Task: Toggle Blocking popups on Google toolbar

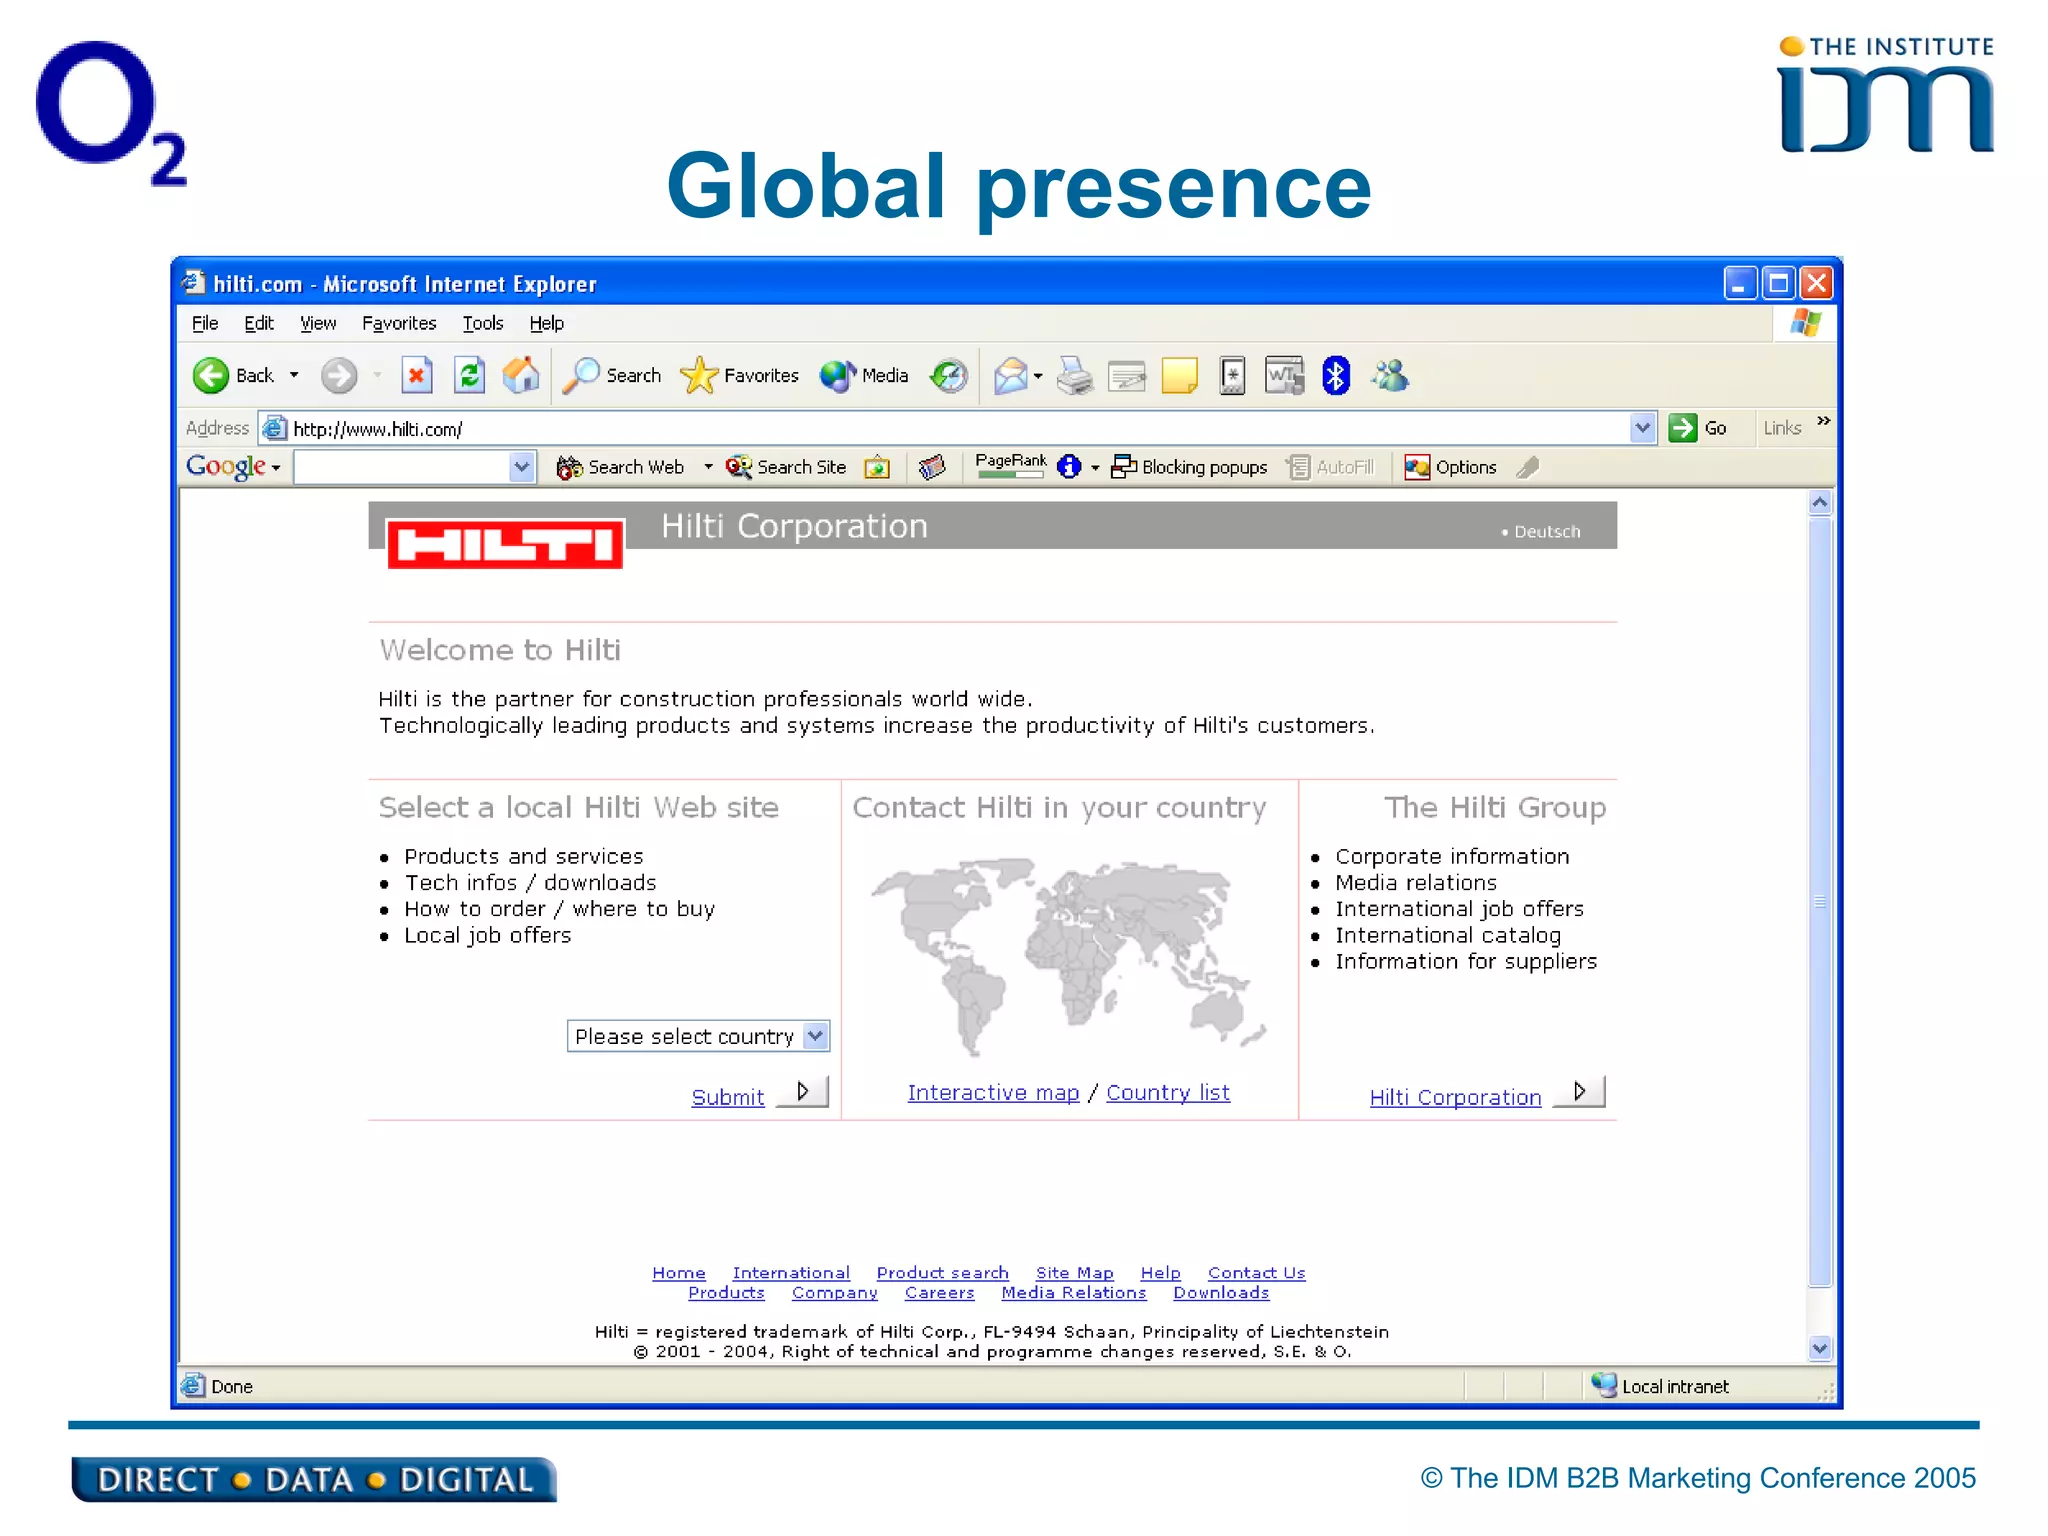Action: click(x=1189, y=467)
